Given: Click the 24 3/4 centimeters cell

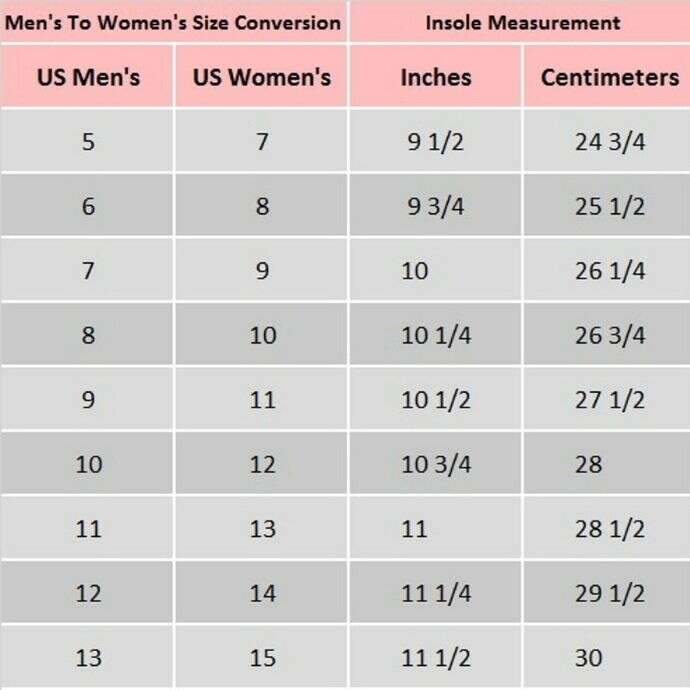Looking at the screenshot, I should click(609, 141).
